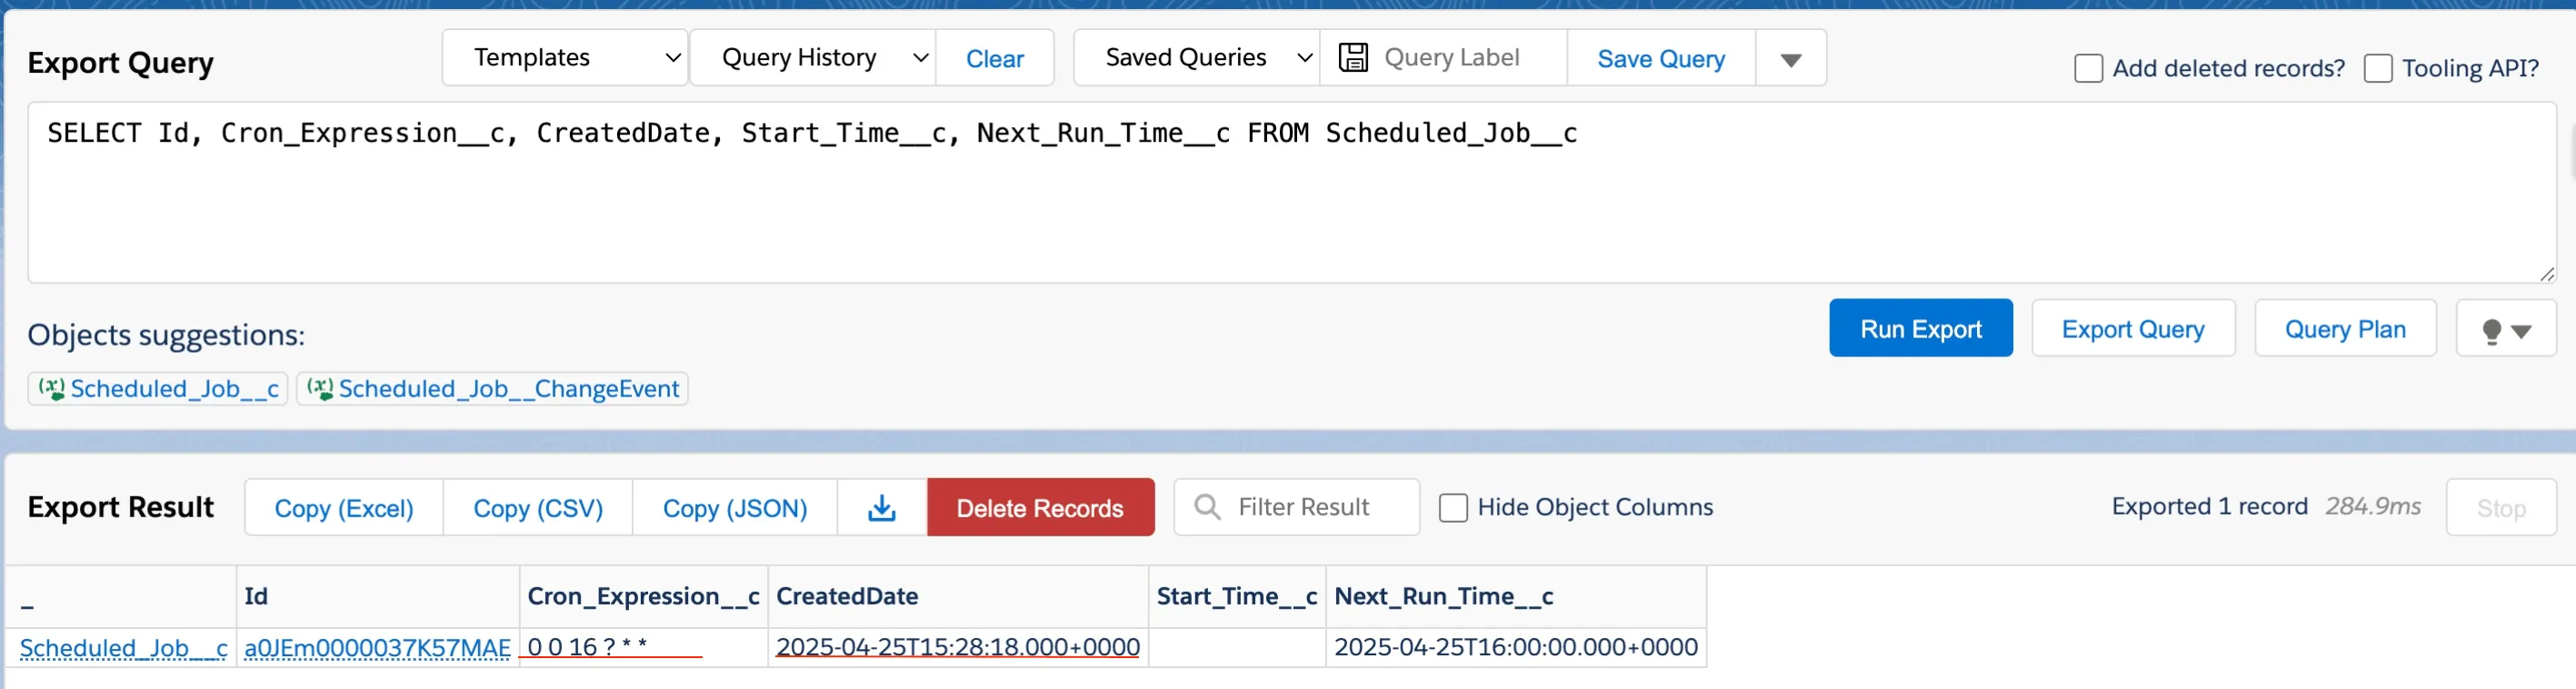Image resolution: width=2576 pixels, height=689 pixels.
Task: Click the save icon beside Query Label
Action: [1353, 58]
